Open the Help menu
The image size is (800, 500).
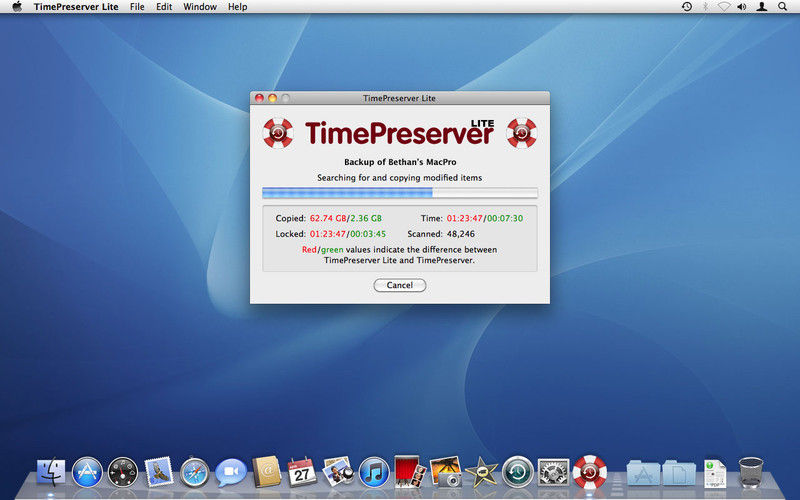point(237,7)
